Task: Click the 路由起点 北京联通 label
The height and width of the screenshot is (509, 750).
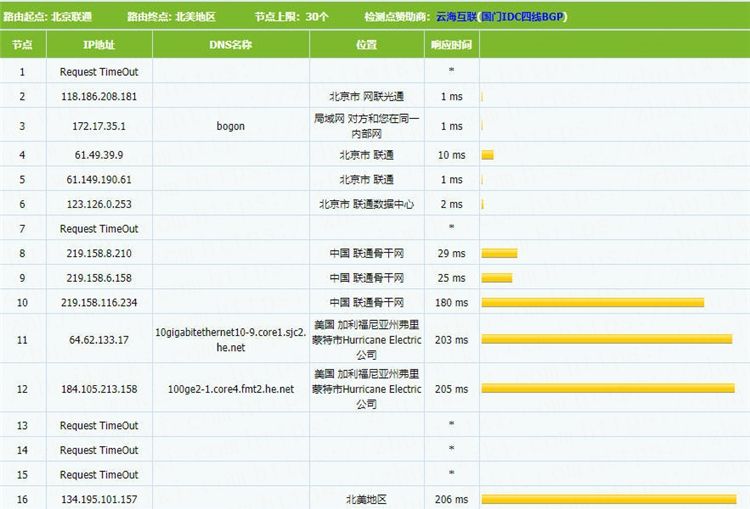Action: pos(47,16)
